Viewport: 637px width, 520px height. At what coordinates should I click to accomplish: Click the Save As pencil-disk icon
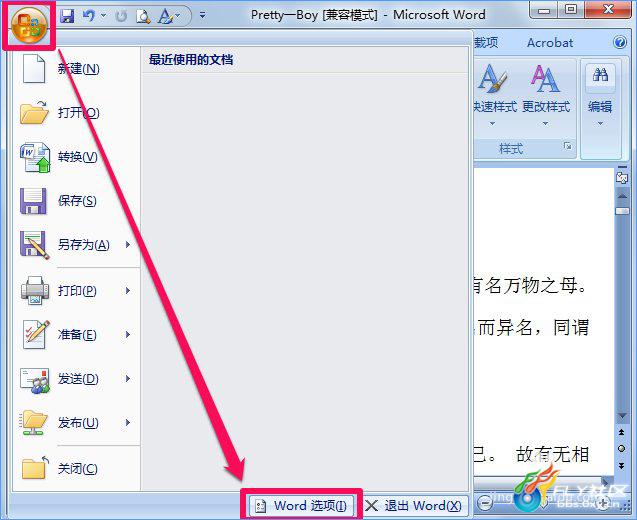tap(34, 245)
